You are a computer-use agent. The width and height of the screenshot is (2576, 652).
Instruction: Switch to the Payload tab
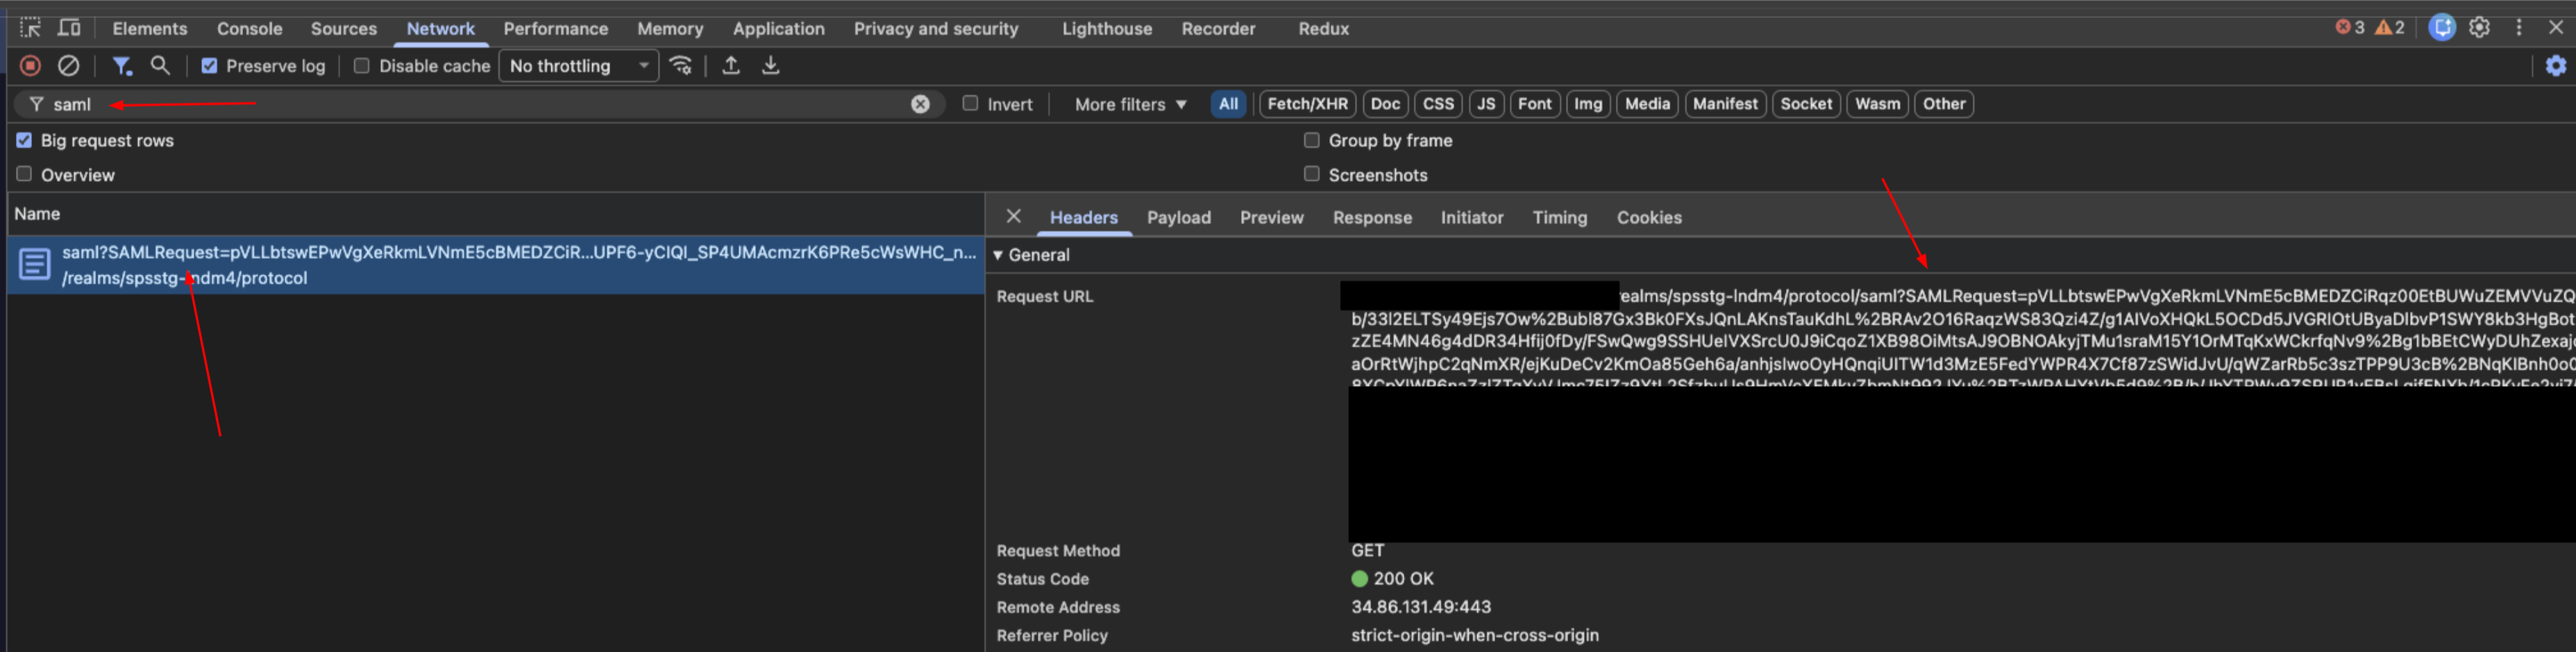click(1178, 218)
